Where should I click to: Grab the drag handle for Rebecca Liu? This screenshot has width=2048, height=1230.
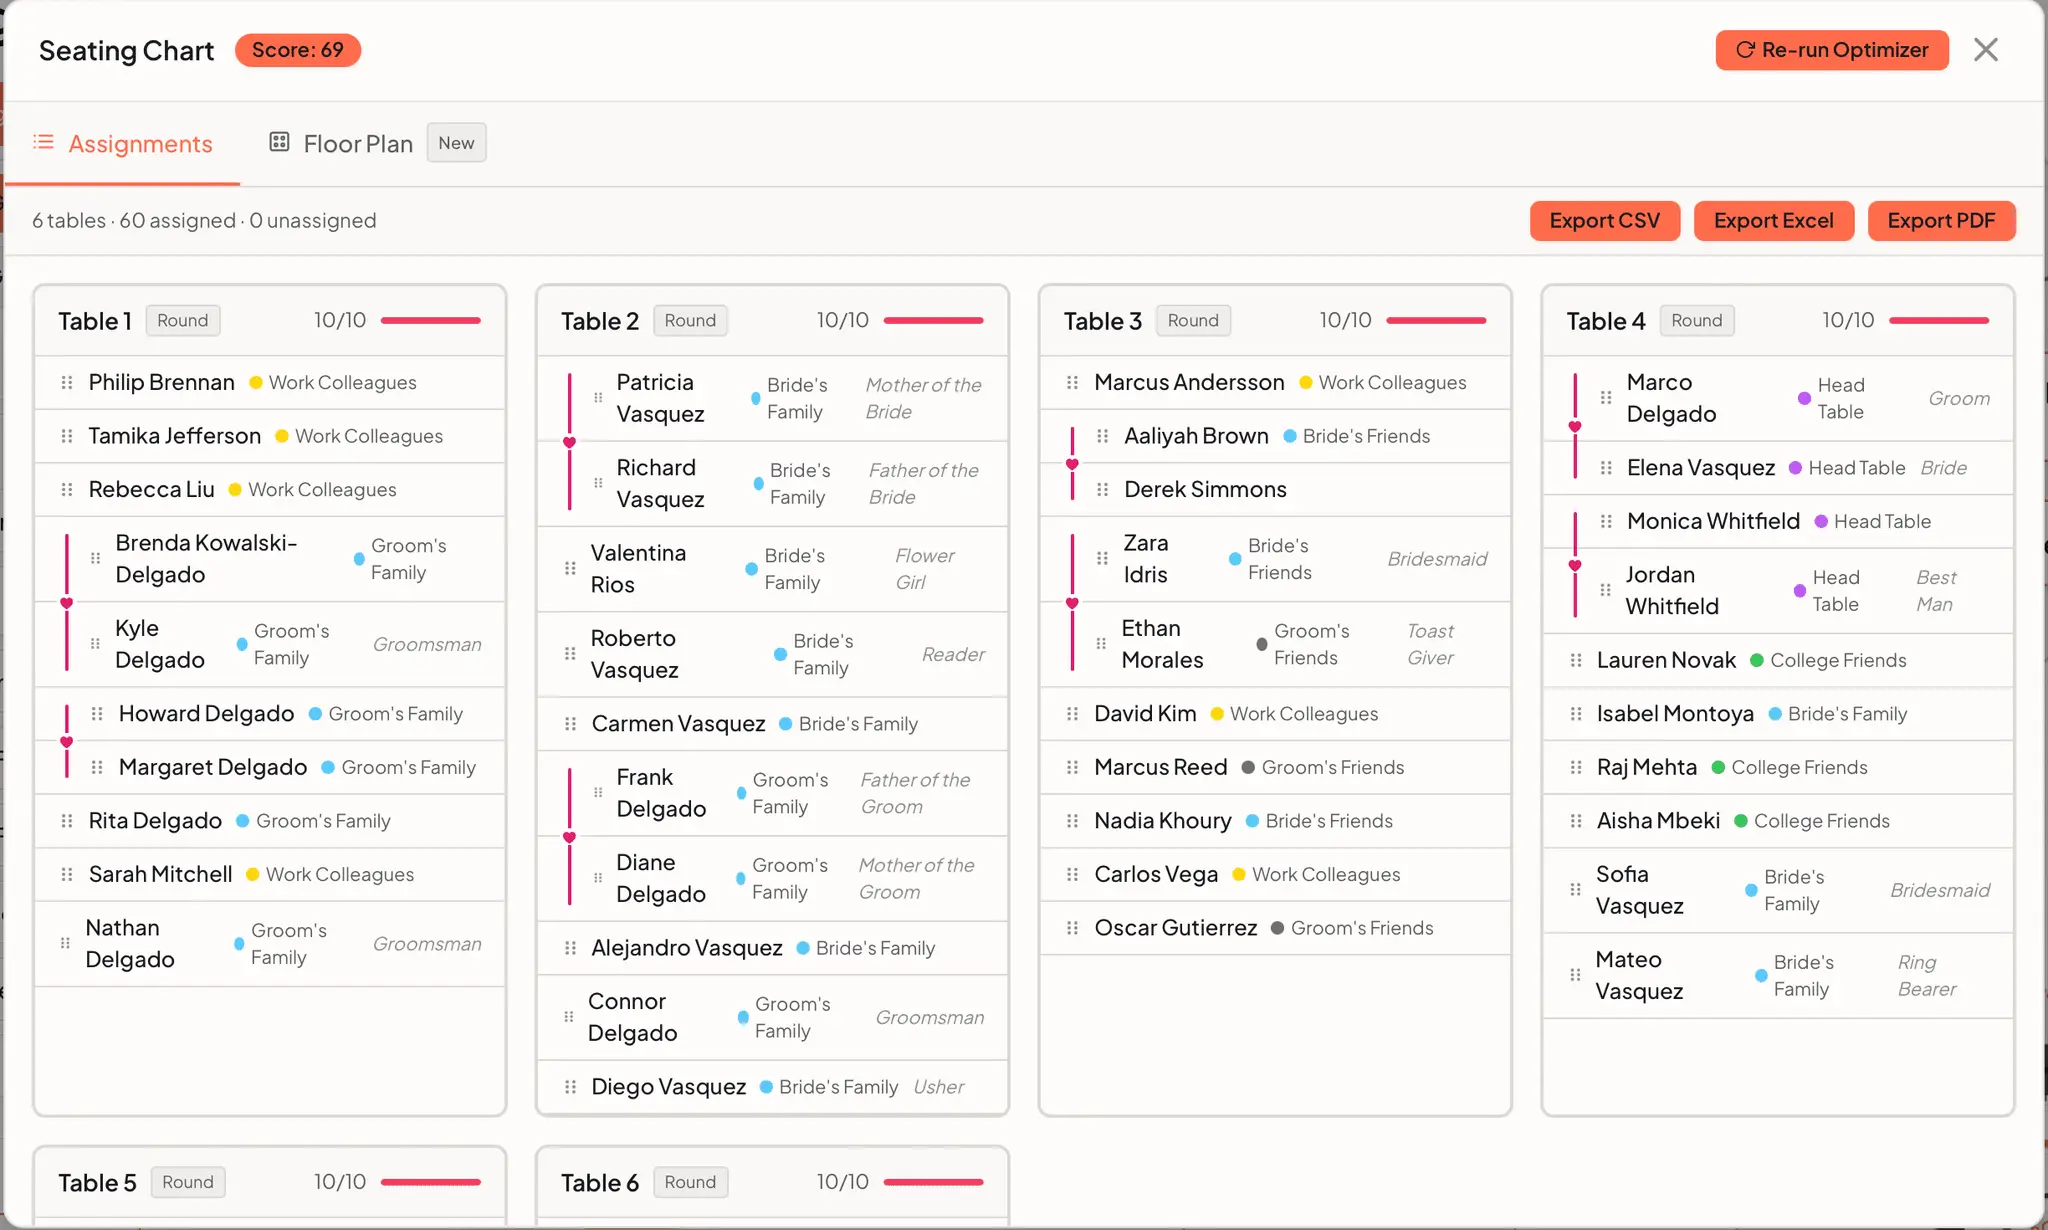click(67, 489)
